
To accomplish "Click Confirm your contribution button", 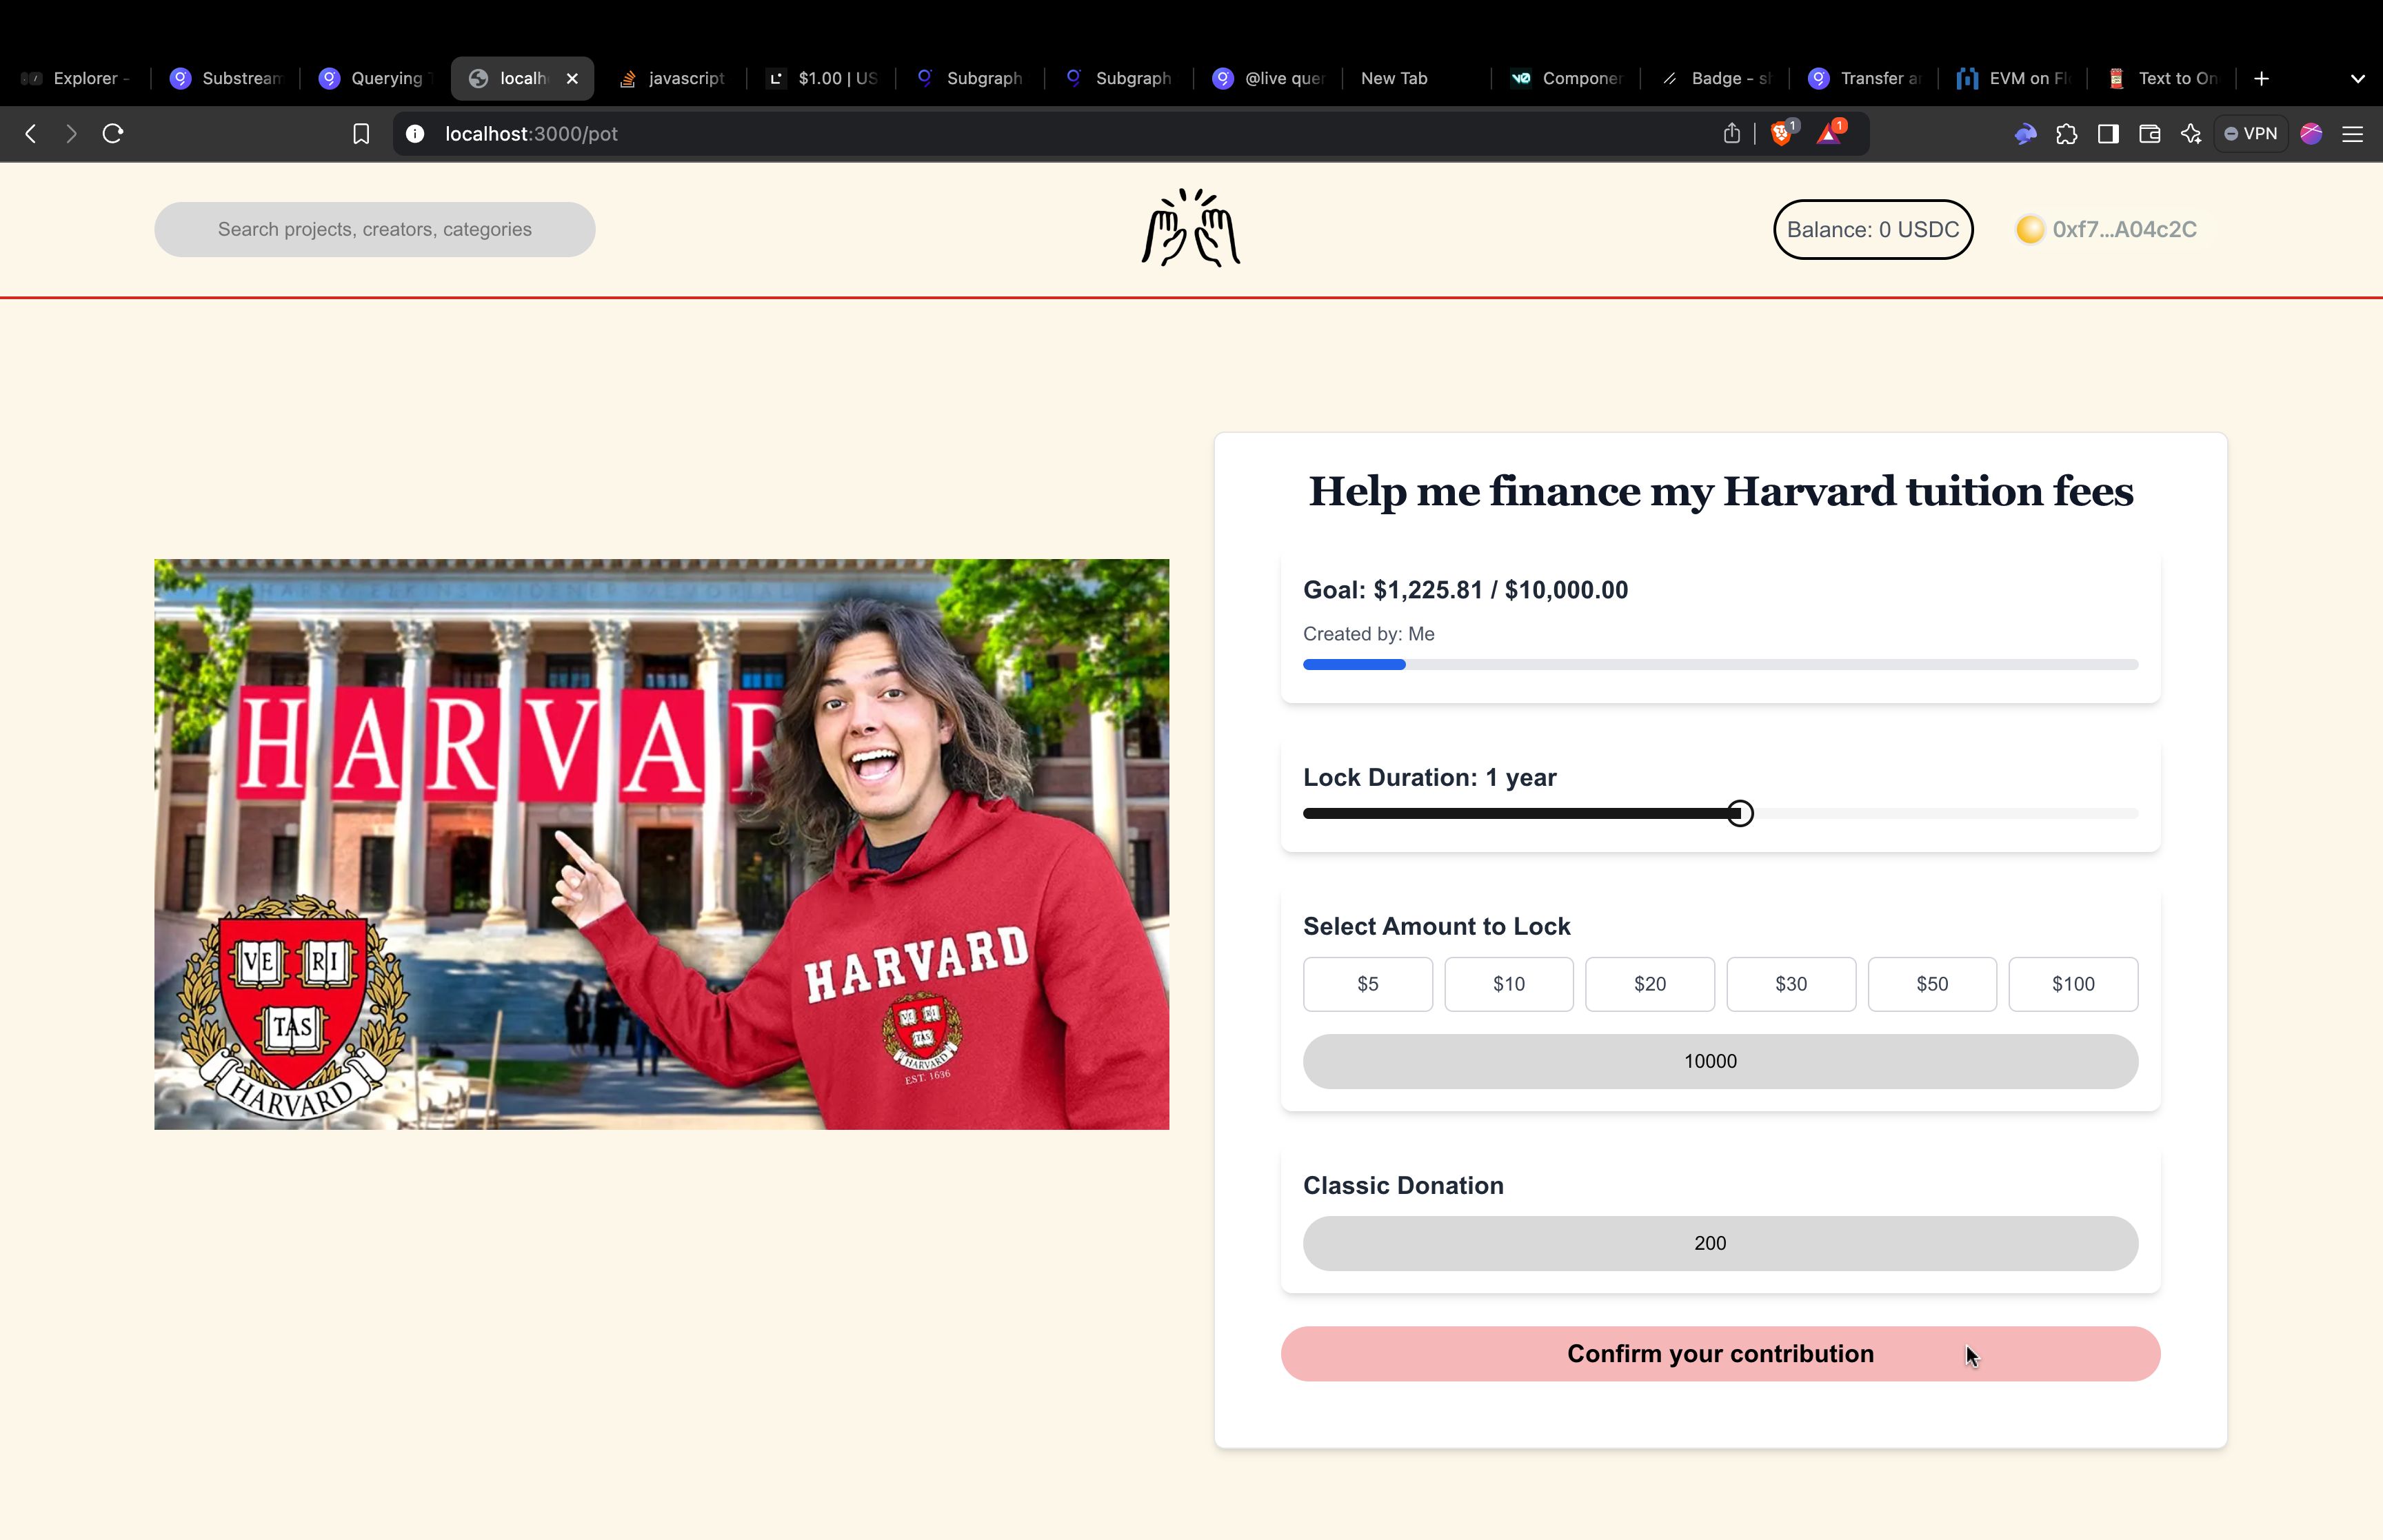I will (1721, 1354).
